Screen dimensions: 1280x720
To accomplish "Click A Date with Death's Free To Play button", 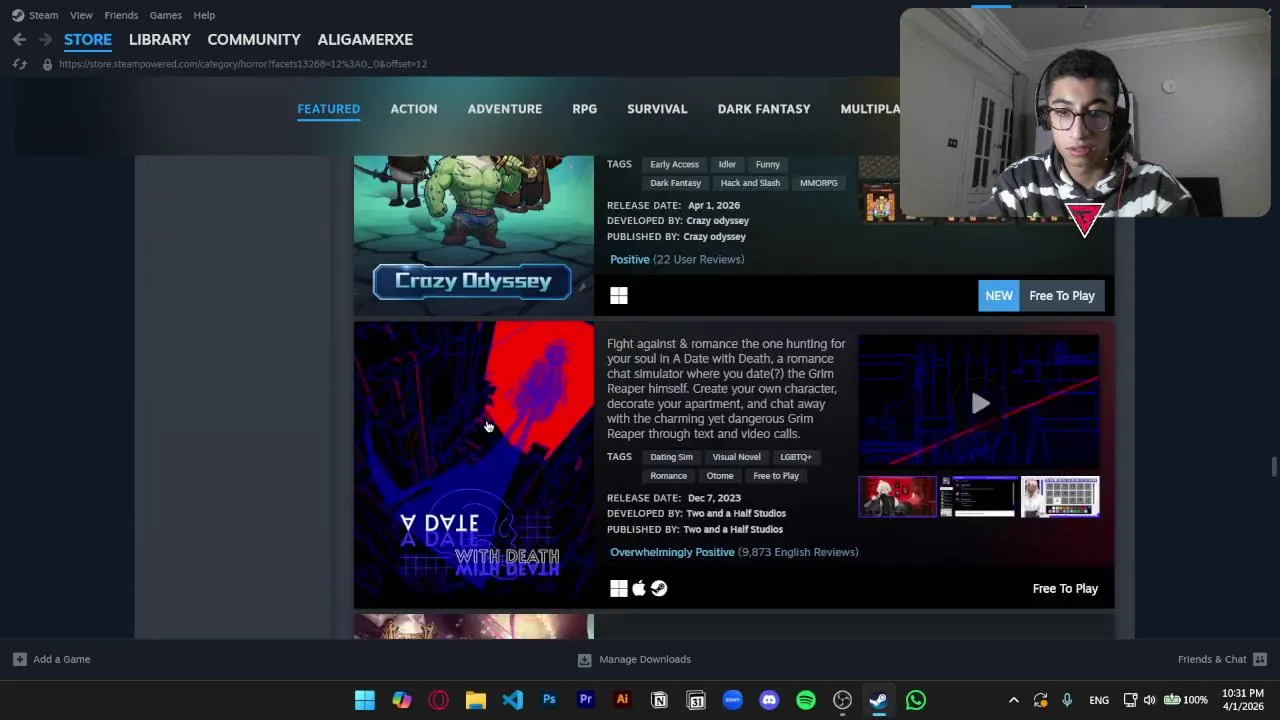I will click(x=1065, y=588).
